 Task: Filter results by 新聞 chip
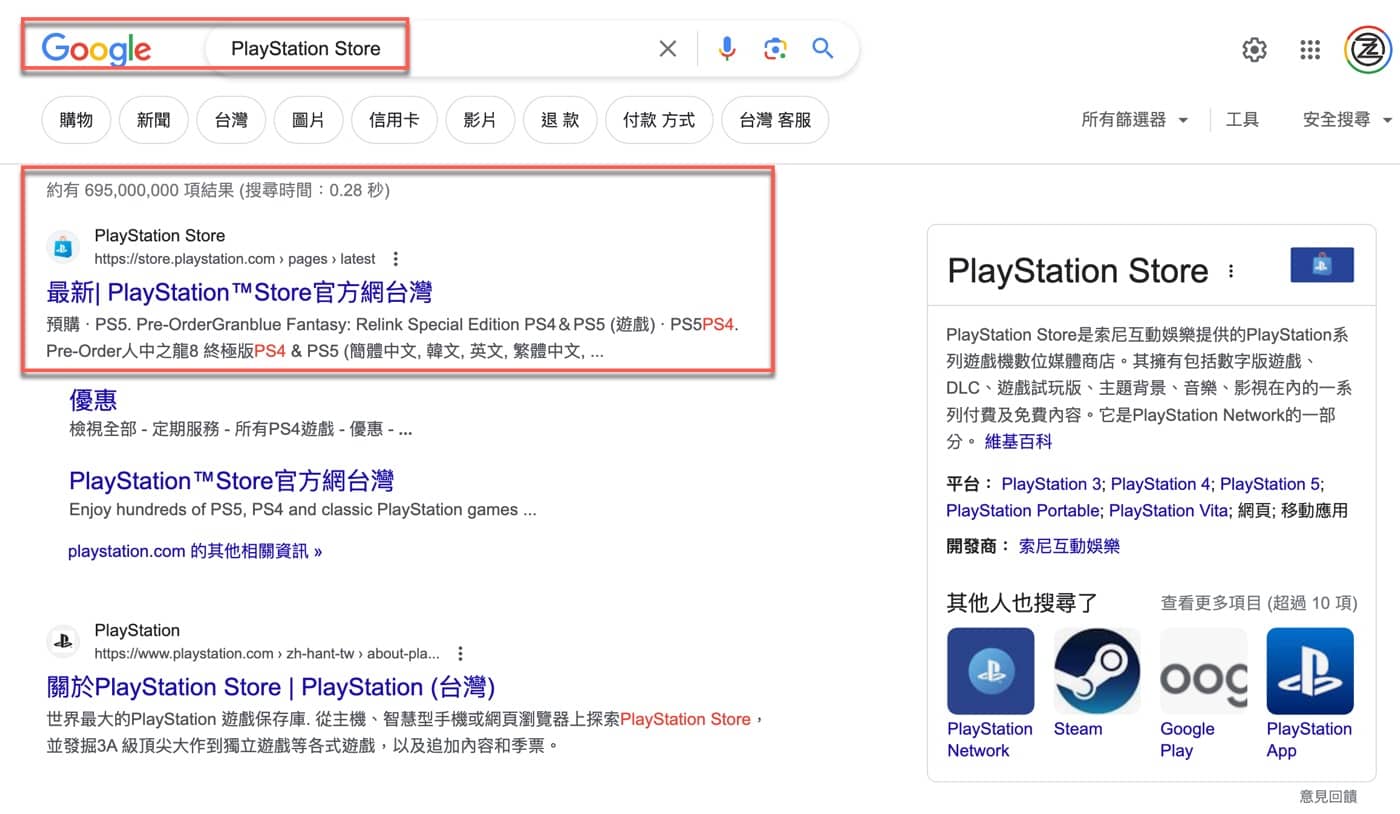[153, 120]
